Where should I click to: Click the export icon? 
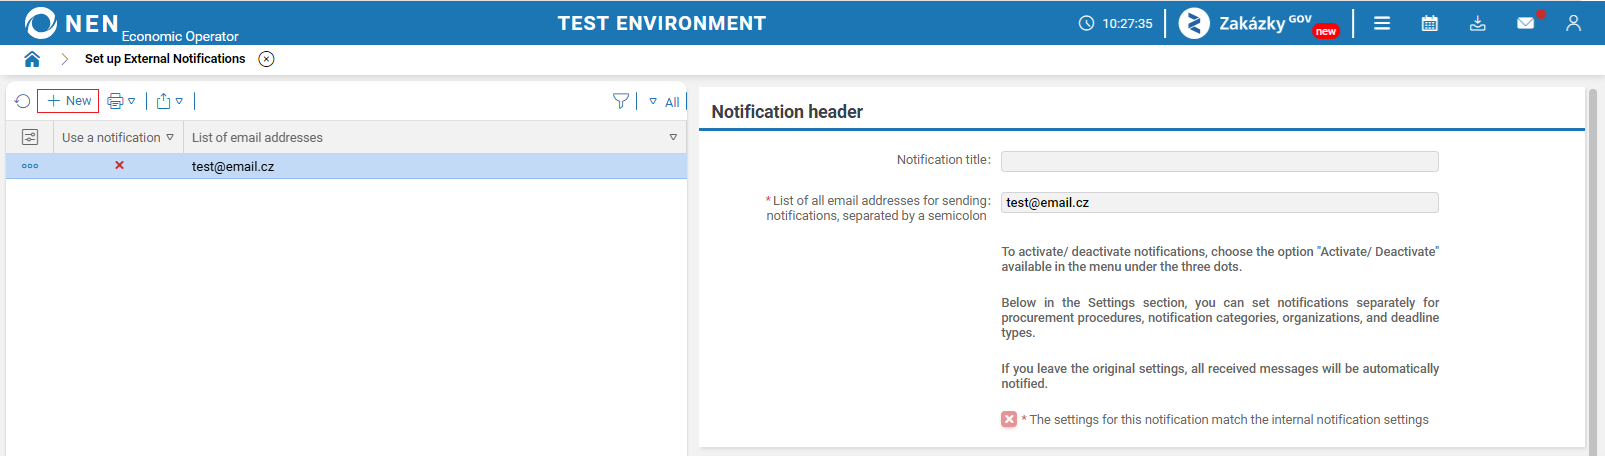[164, 101]
